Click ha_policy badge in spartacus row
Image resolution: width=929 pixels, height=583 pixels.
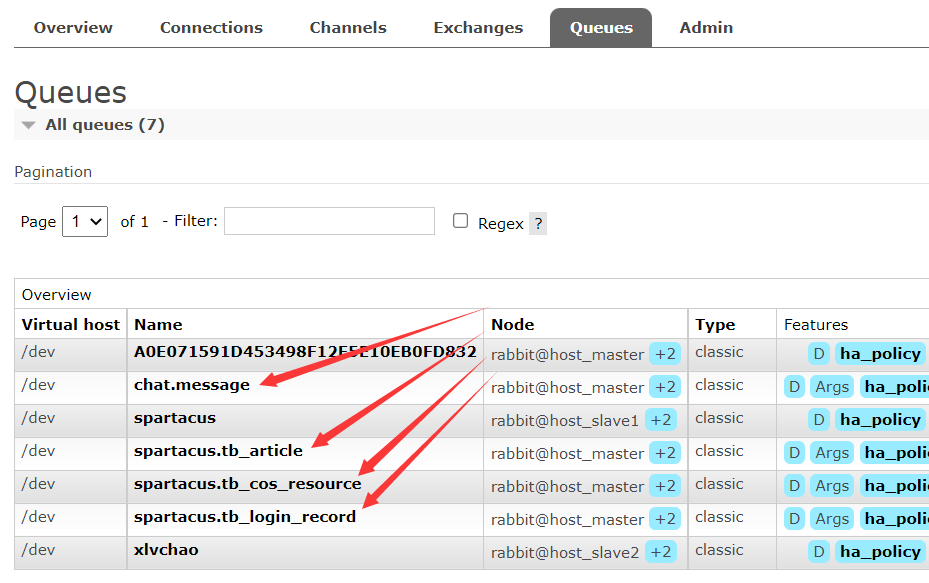point(880,420)
